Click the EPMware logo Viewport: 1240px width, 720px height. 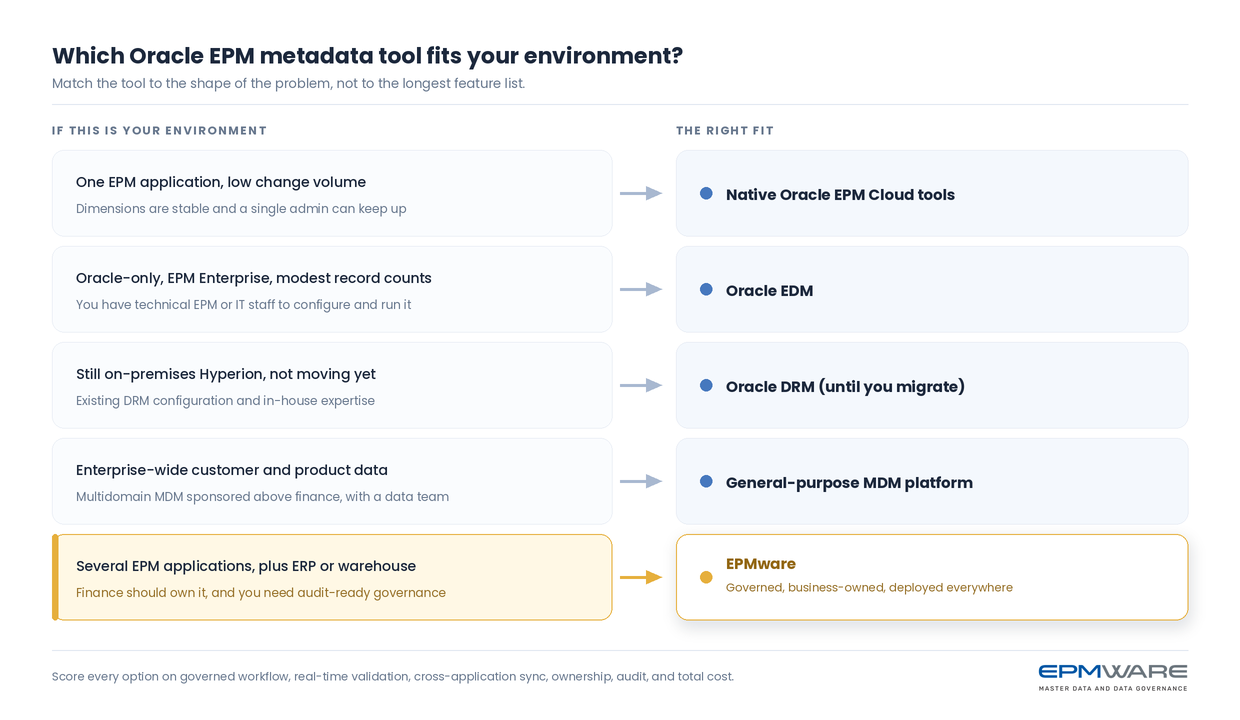pyautogui.click(x=1113, y=677)
